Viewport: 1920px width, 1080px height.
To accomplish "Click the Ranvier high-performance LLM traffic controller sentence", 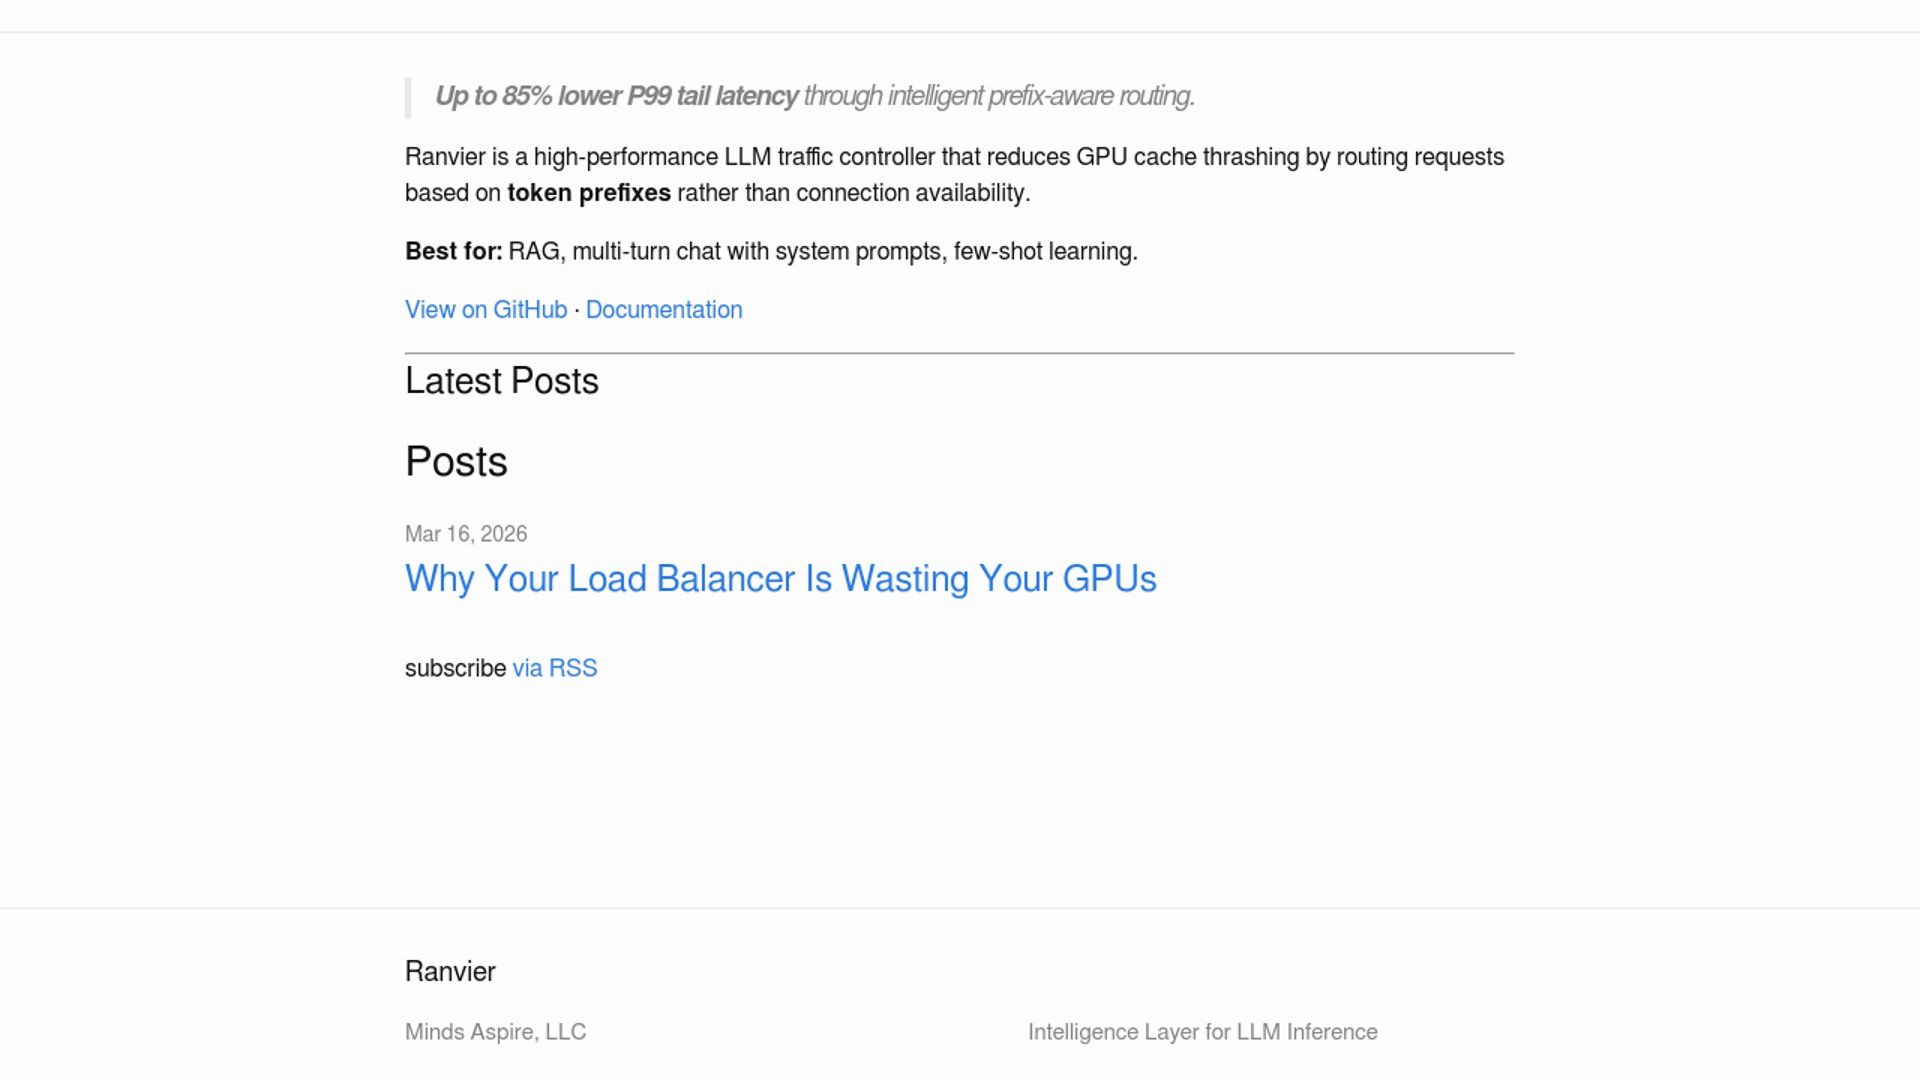I will [954, 157].
